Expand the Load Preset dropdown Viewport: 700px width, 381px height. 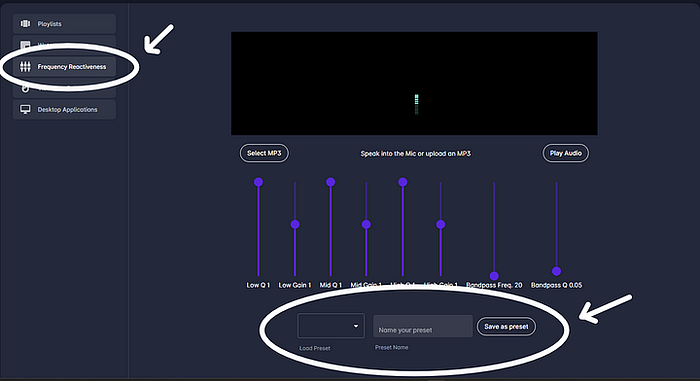point(331,326)
